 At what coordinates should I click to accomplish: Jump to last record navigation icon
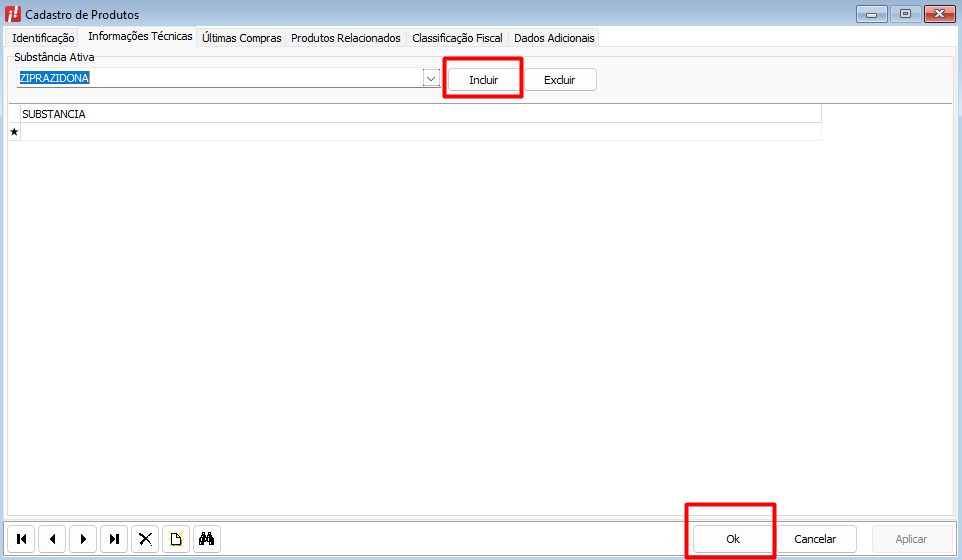tap(114, 539)
